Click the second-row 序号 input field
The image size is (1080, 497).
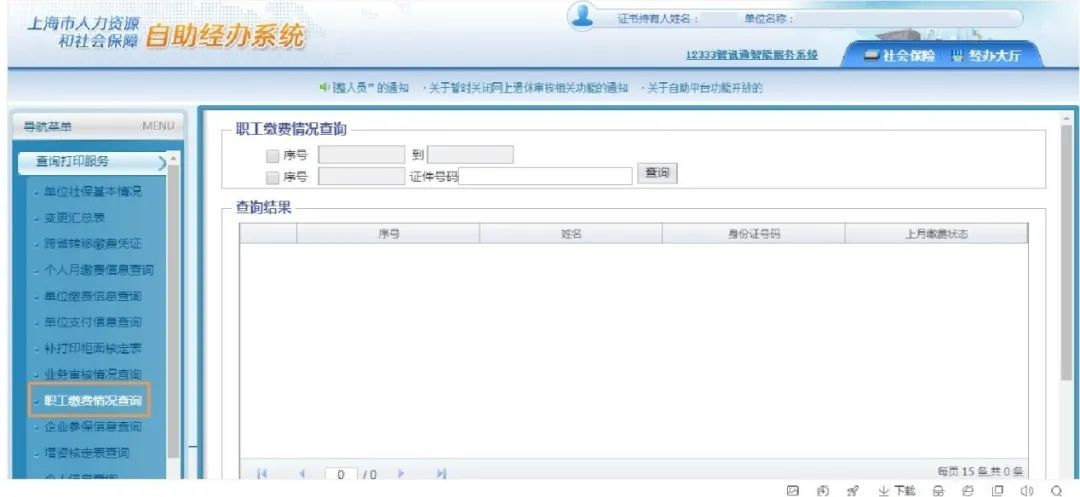(x=362, y=177)
